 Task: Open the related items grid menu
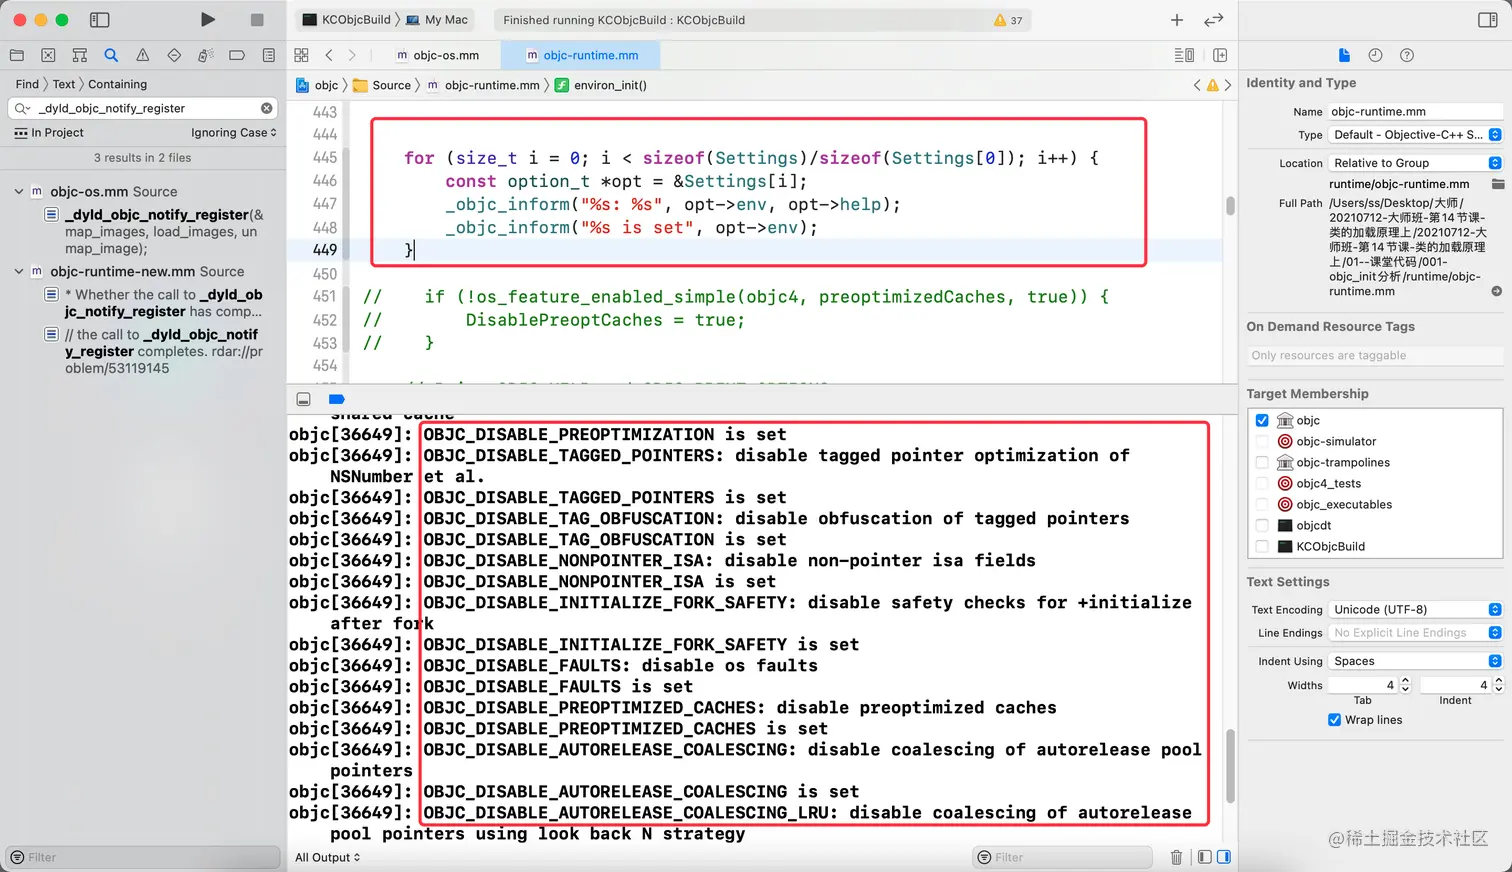click(x=302, y=56)
